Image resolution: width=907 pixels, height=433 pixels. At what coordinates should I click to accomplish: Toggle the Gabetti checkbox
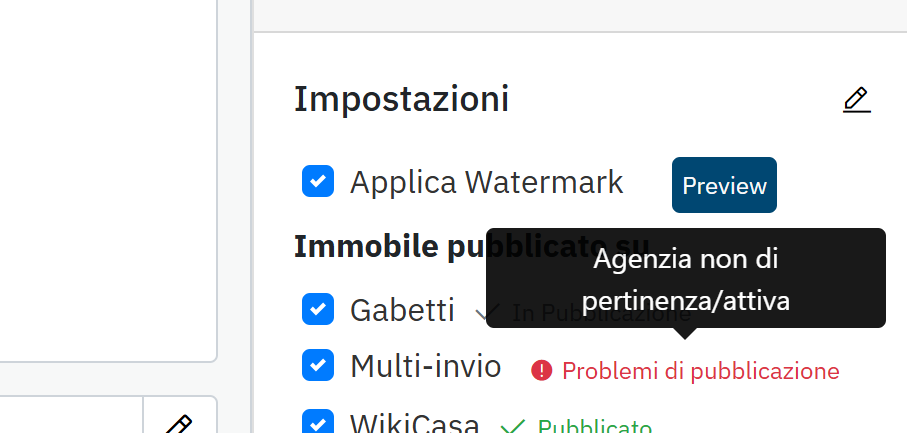click(318, 310)
